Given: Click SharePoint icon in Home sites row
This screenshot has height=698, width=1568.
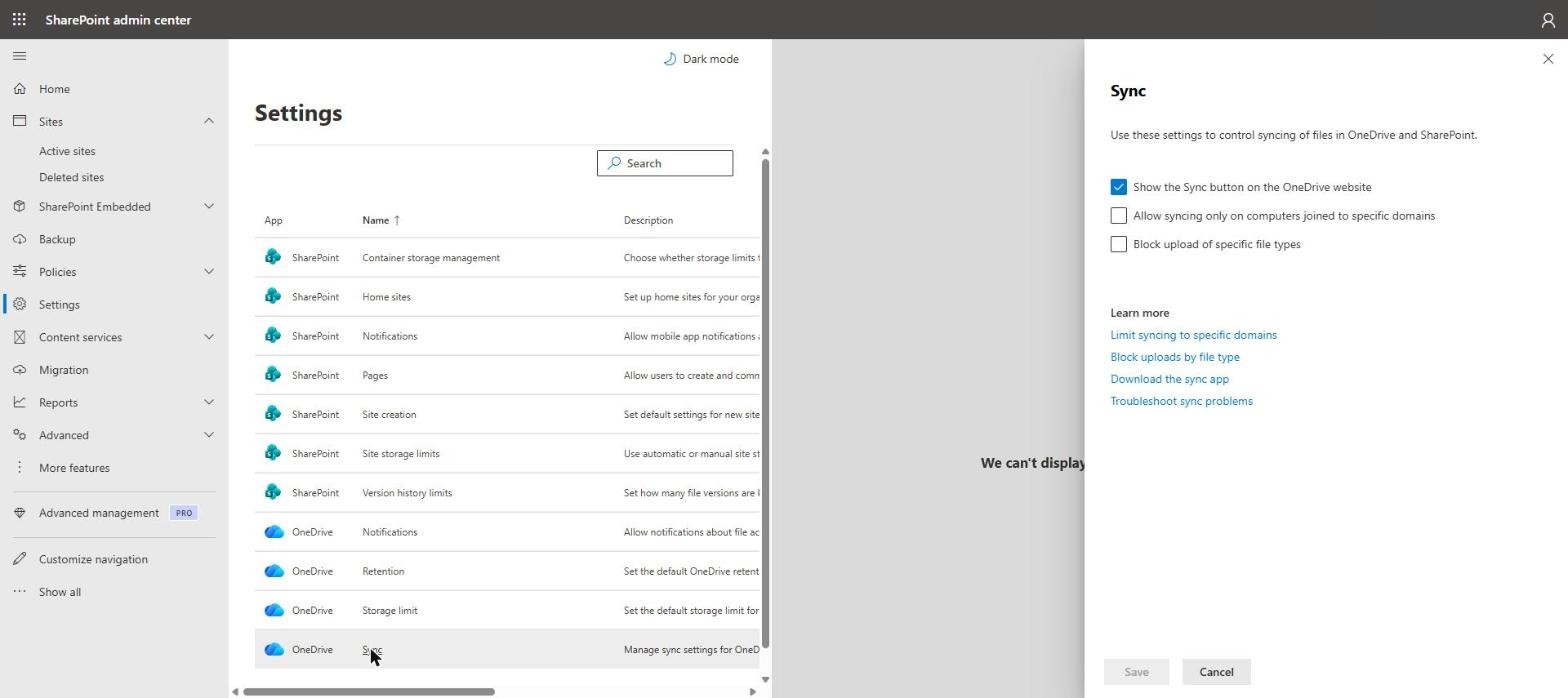Looking at the screenshot, I should (x=273, y=296).
